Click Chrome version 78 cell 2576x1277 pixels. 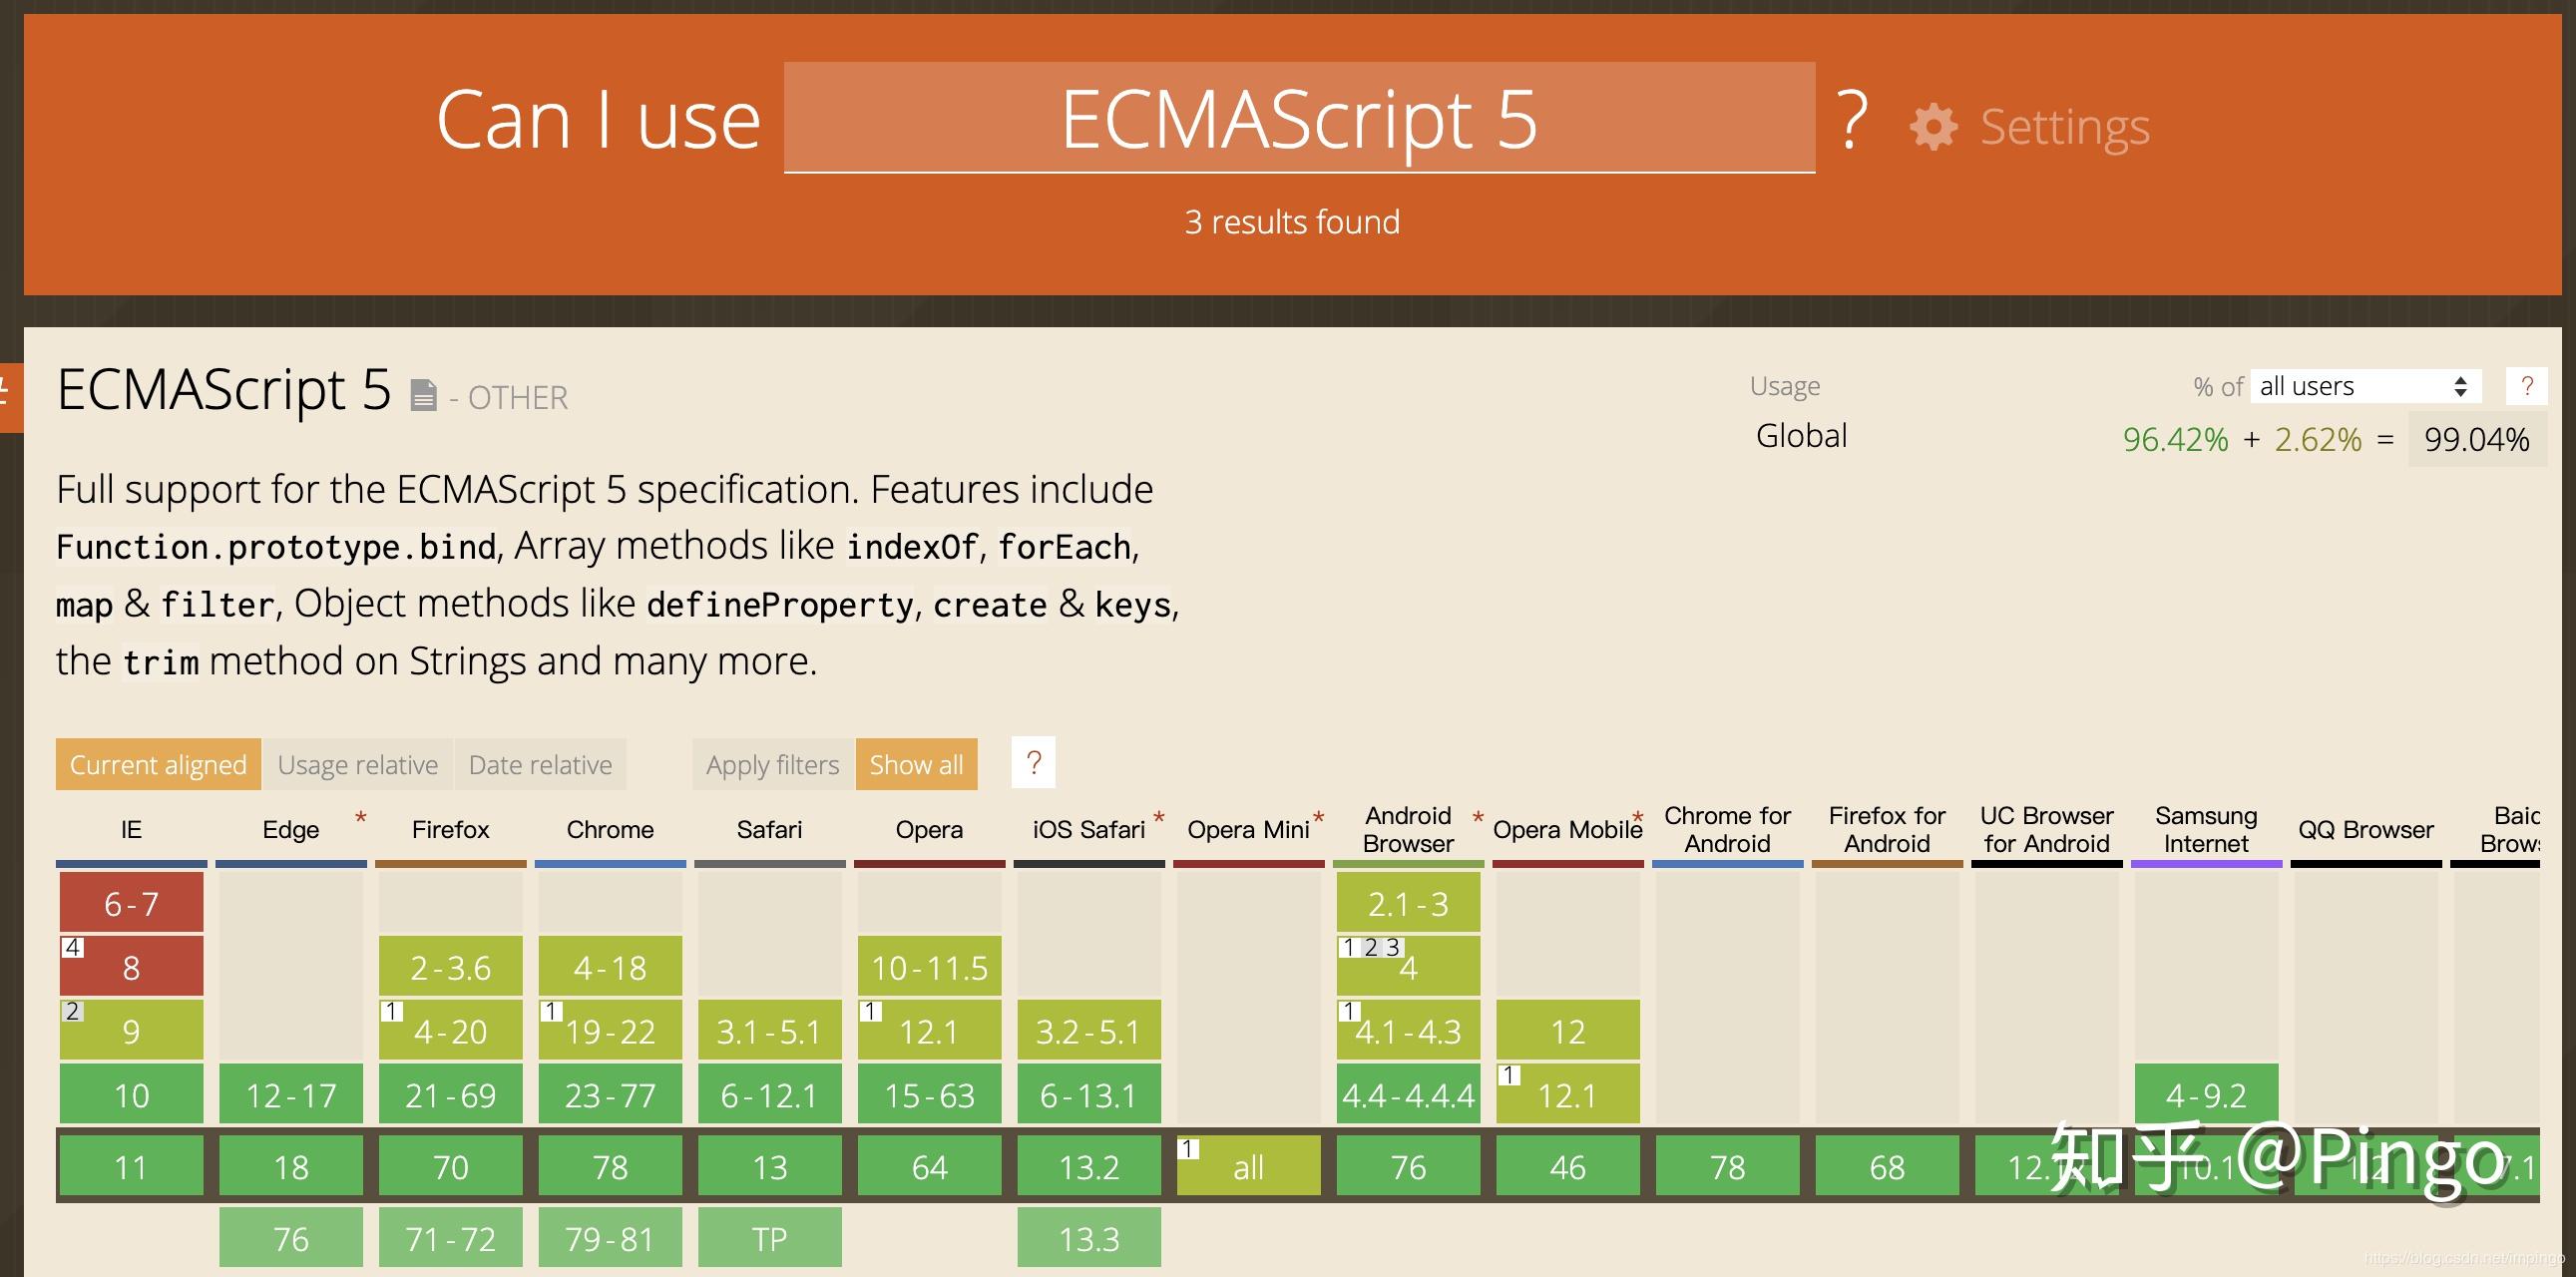(610, 1167)
